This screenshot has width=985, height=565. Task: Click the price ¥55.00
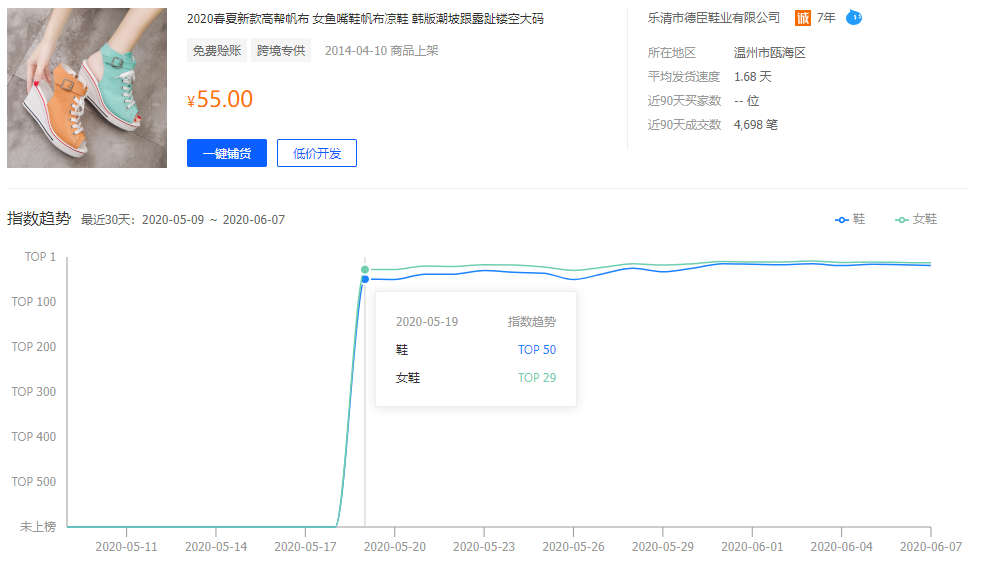pyautogui.click(x=220, y=99)
